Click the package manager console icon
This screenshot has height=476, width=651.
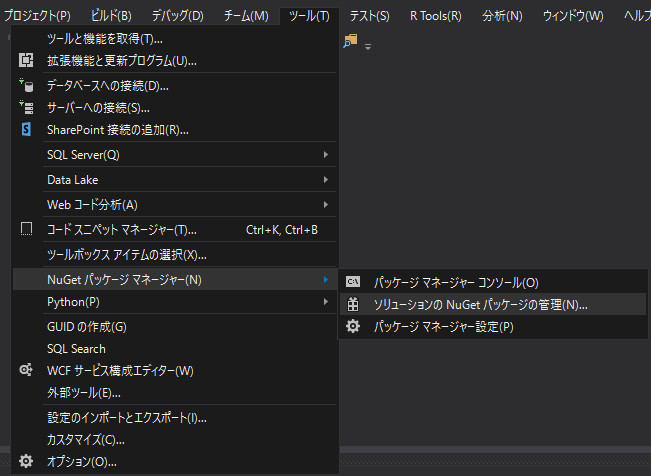[x=353, y=282]
